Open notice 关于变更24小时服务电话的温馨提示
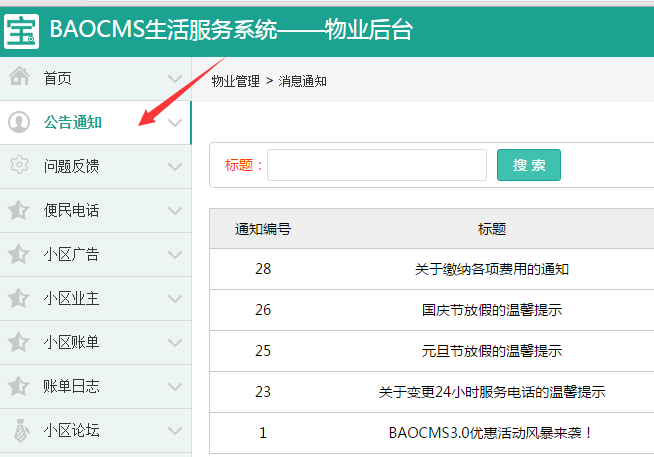 pos(492,392)
